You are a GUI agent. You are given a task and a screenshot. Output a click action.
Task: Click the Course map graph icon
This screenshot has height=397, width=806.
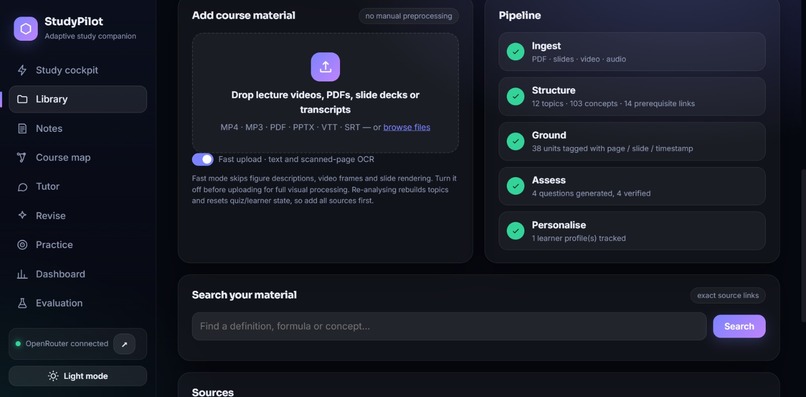click(x=22, y=157)
